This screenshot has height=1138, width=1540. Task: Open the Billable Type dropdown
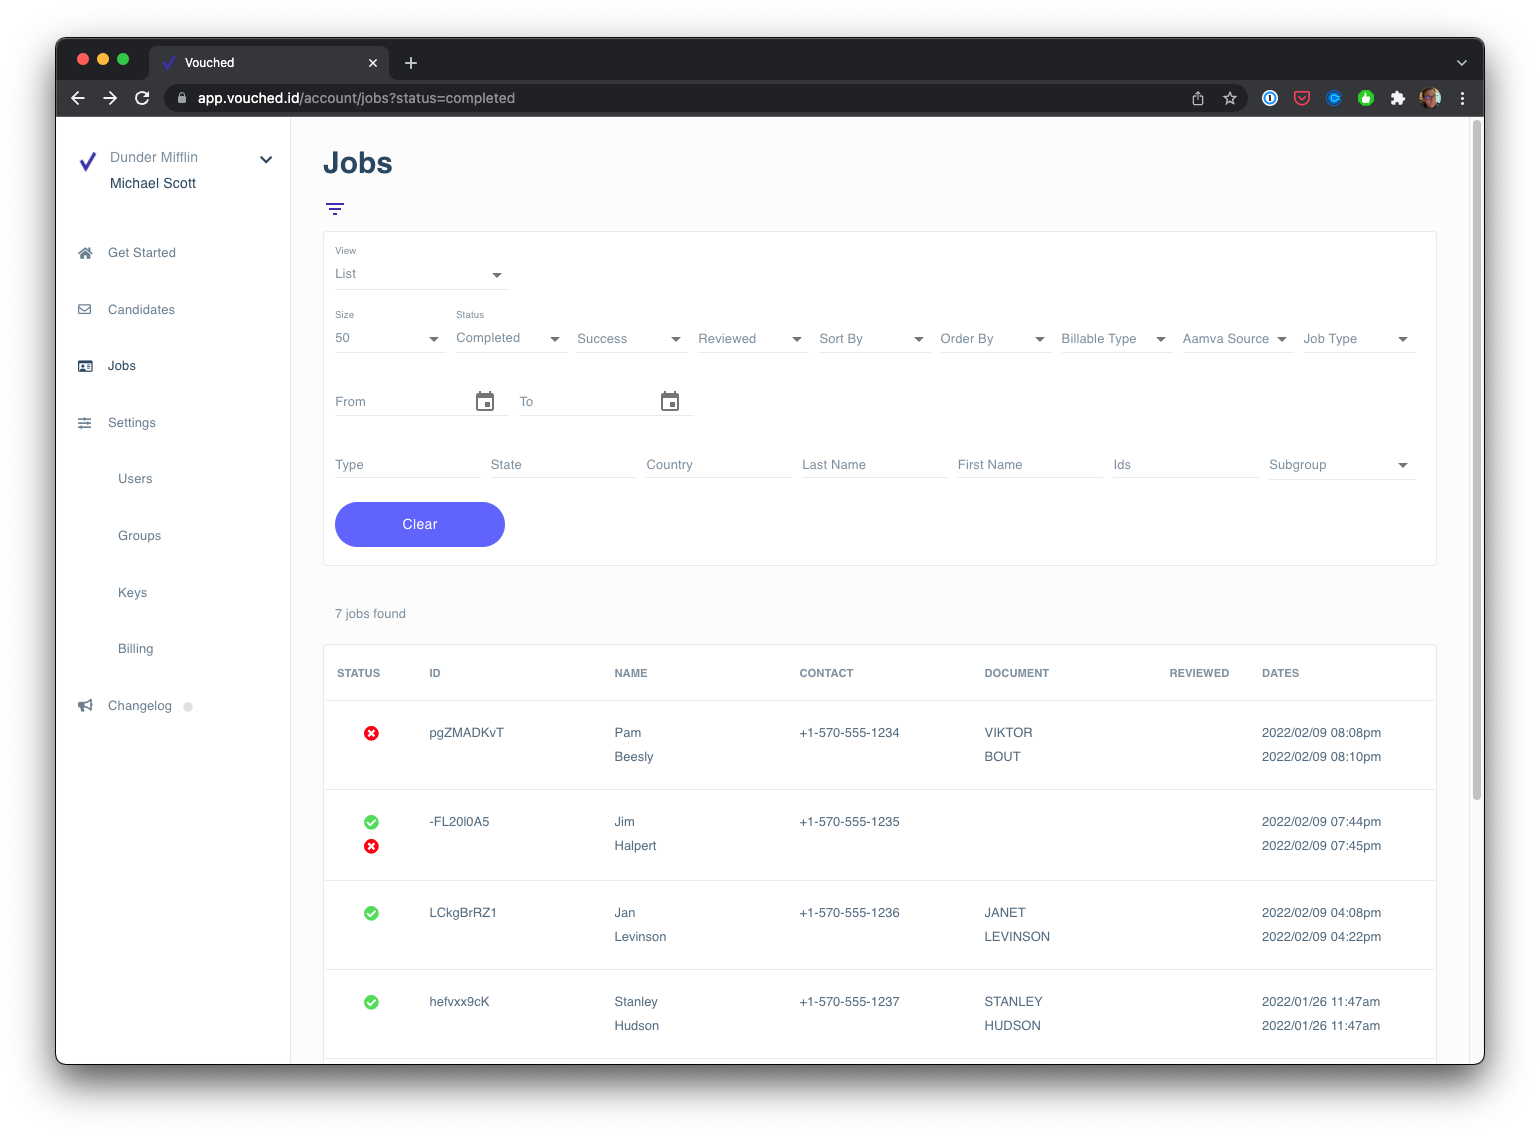1116,339
